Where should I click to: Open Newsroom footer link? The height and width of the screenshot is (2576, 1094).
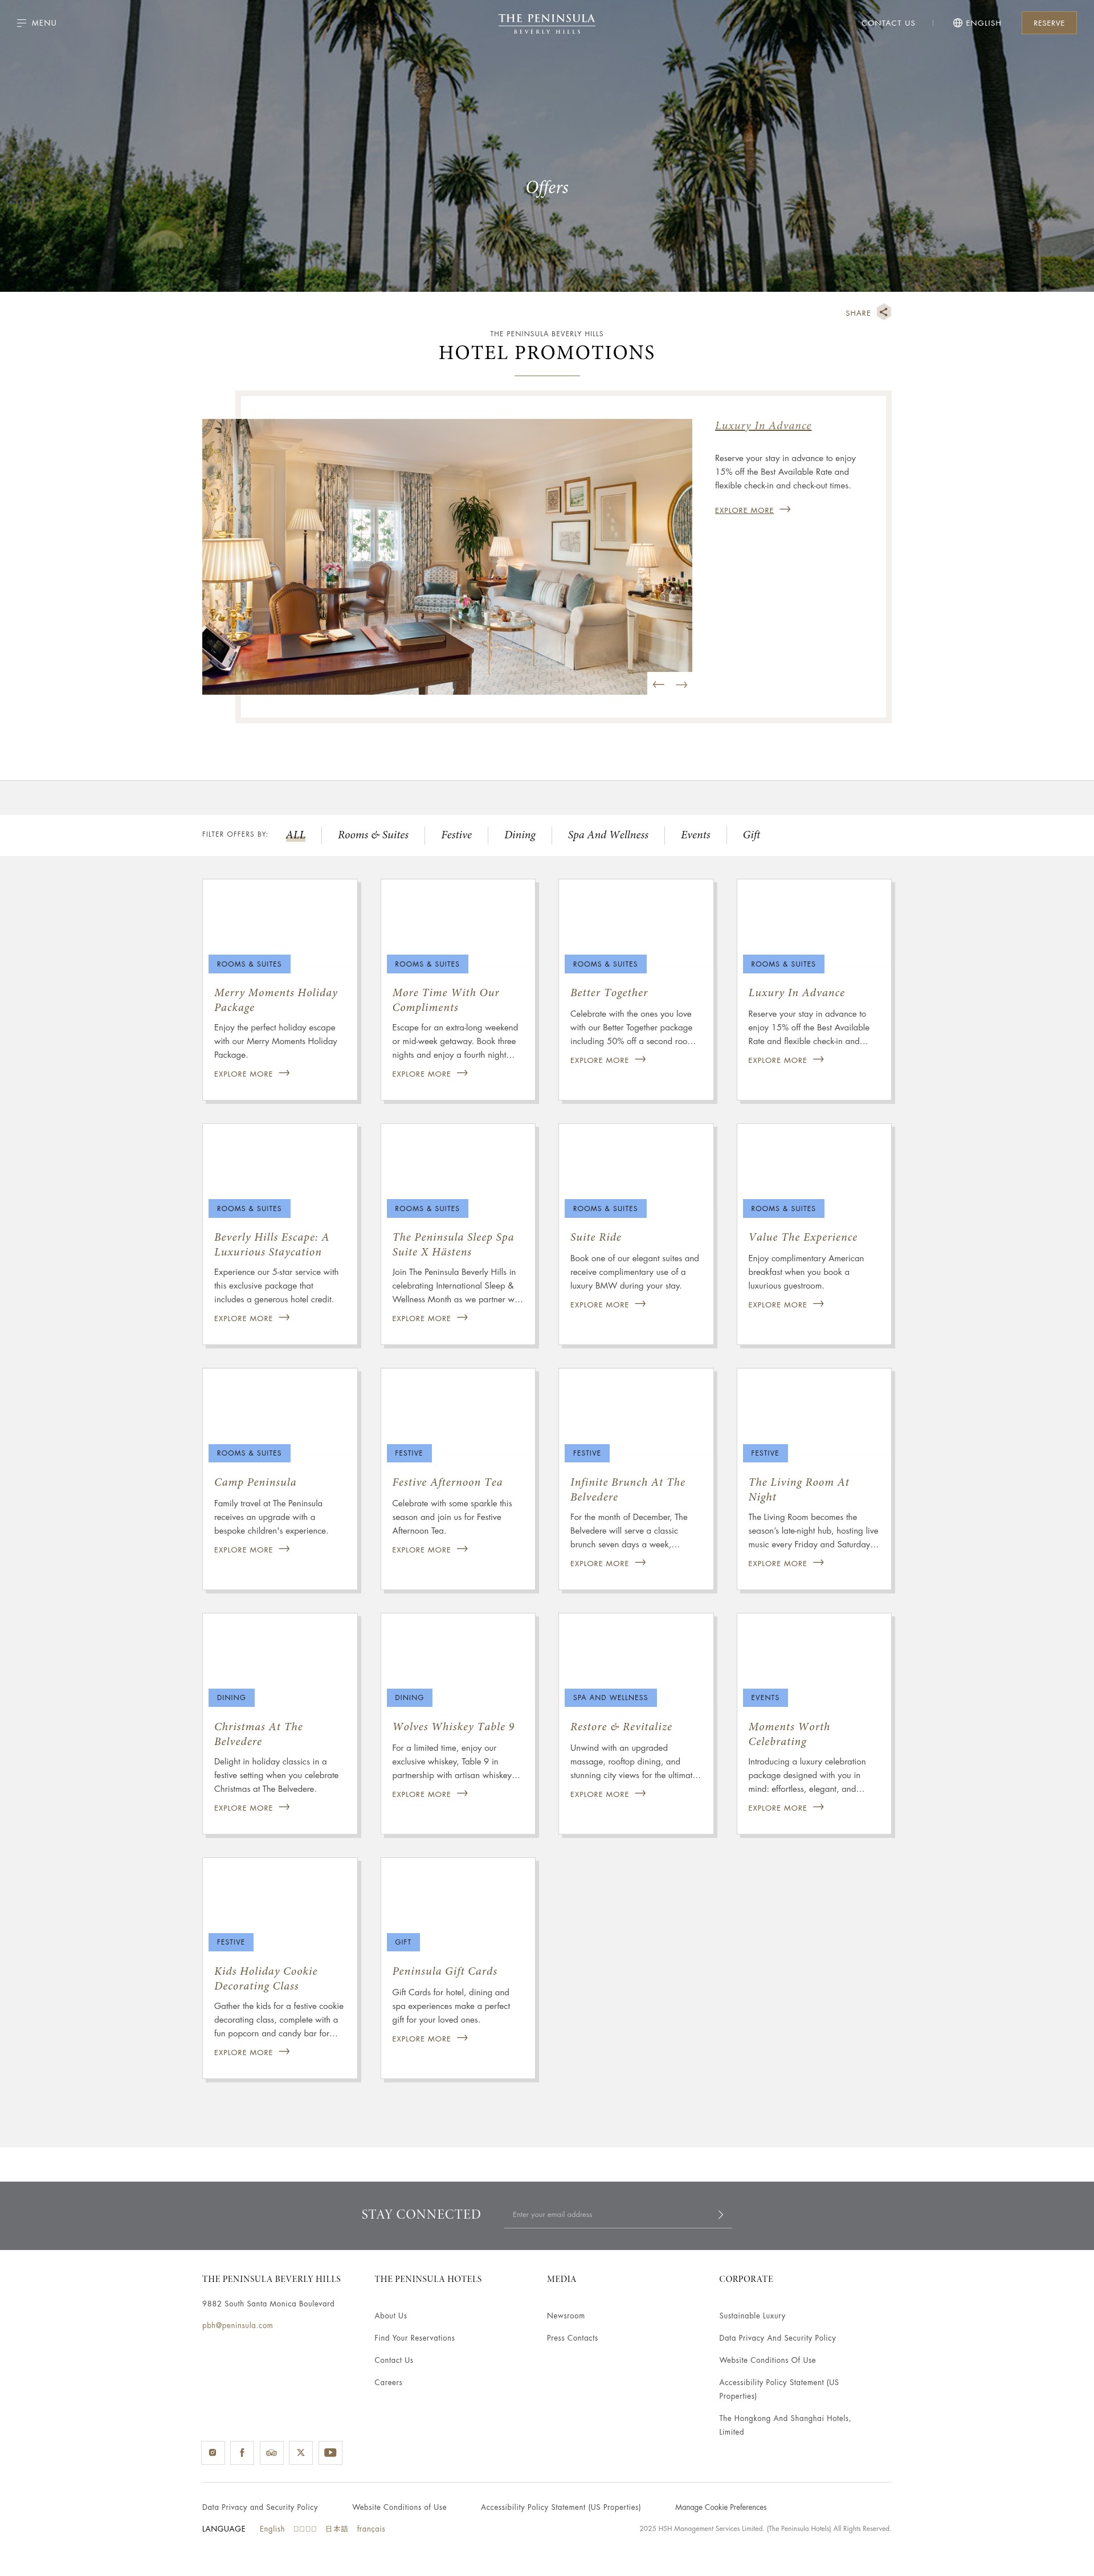point(566,2315)
